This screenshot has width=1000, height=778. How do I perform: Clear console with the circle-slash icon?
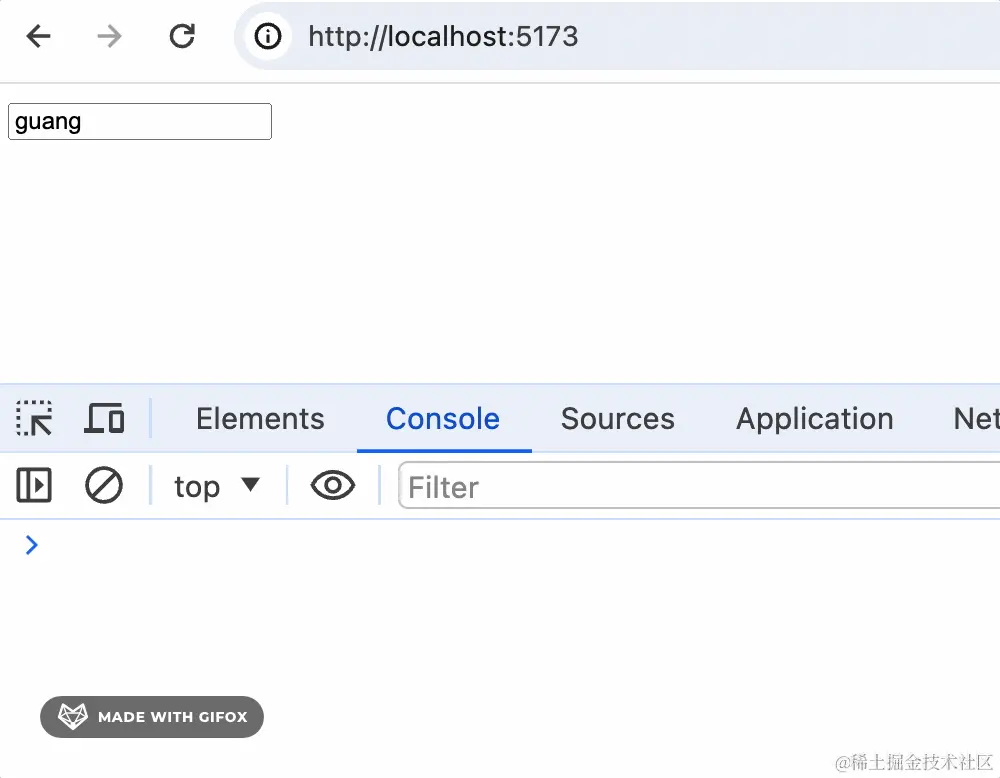point(104,485)
